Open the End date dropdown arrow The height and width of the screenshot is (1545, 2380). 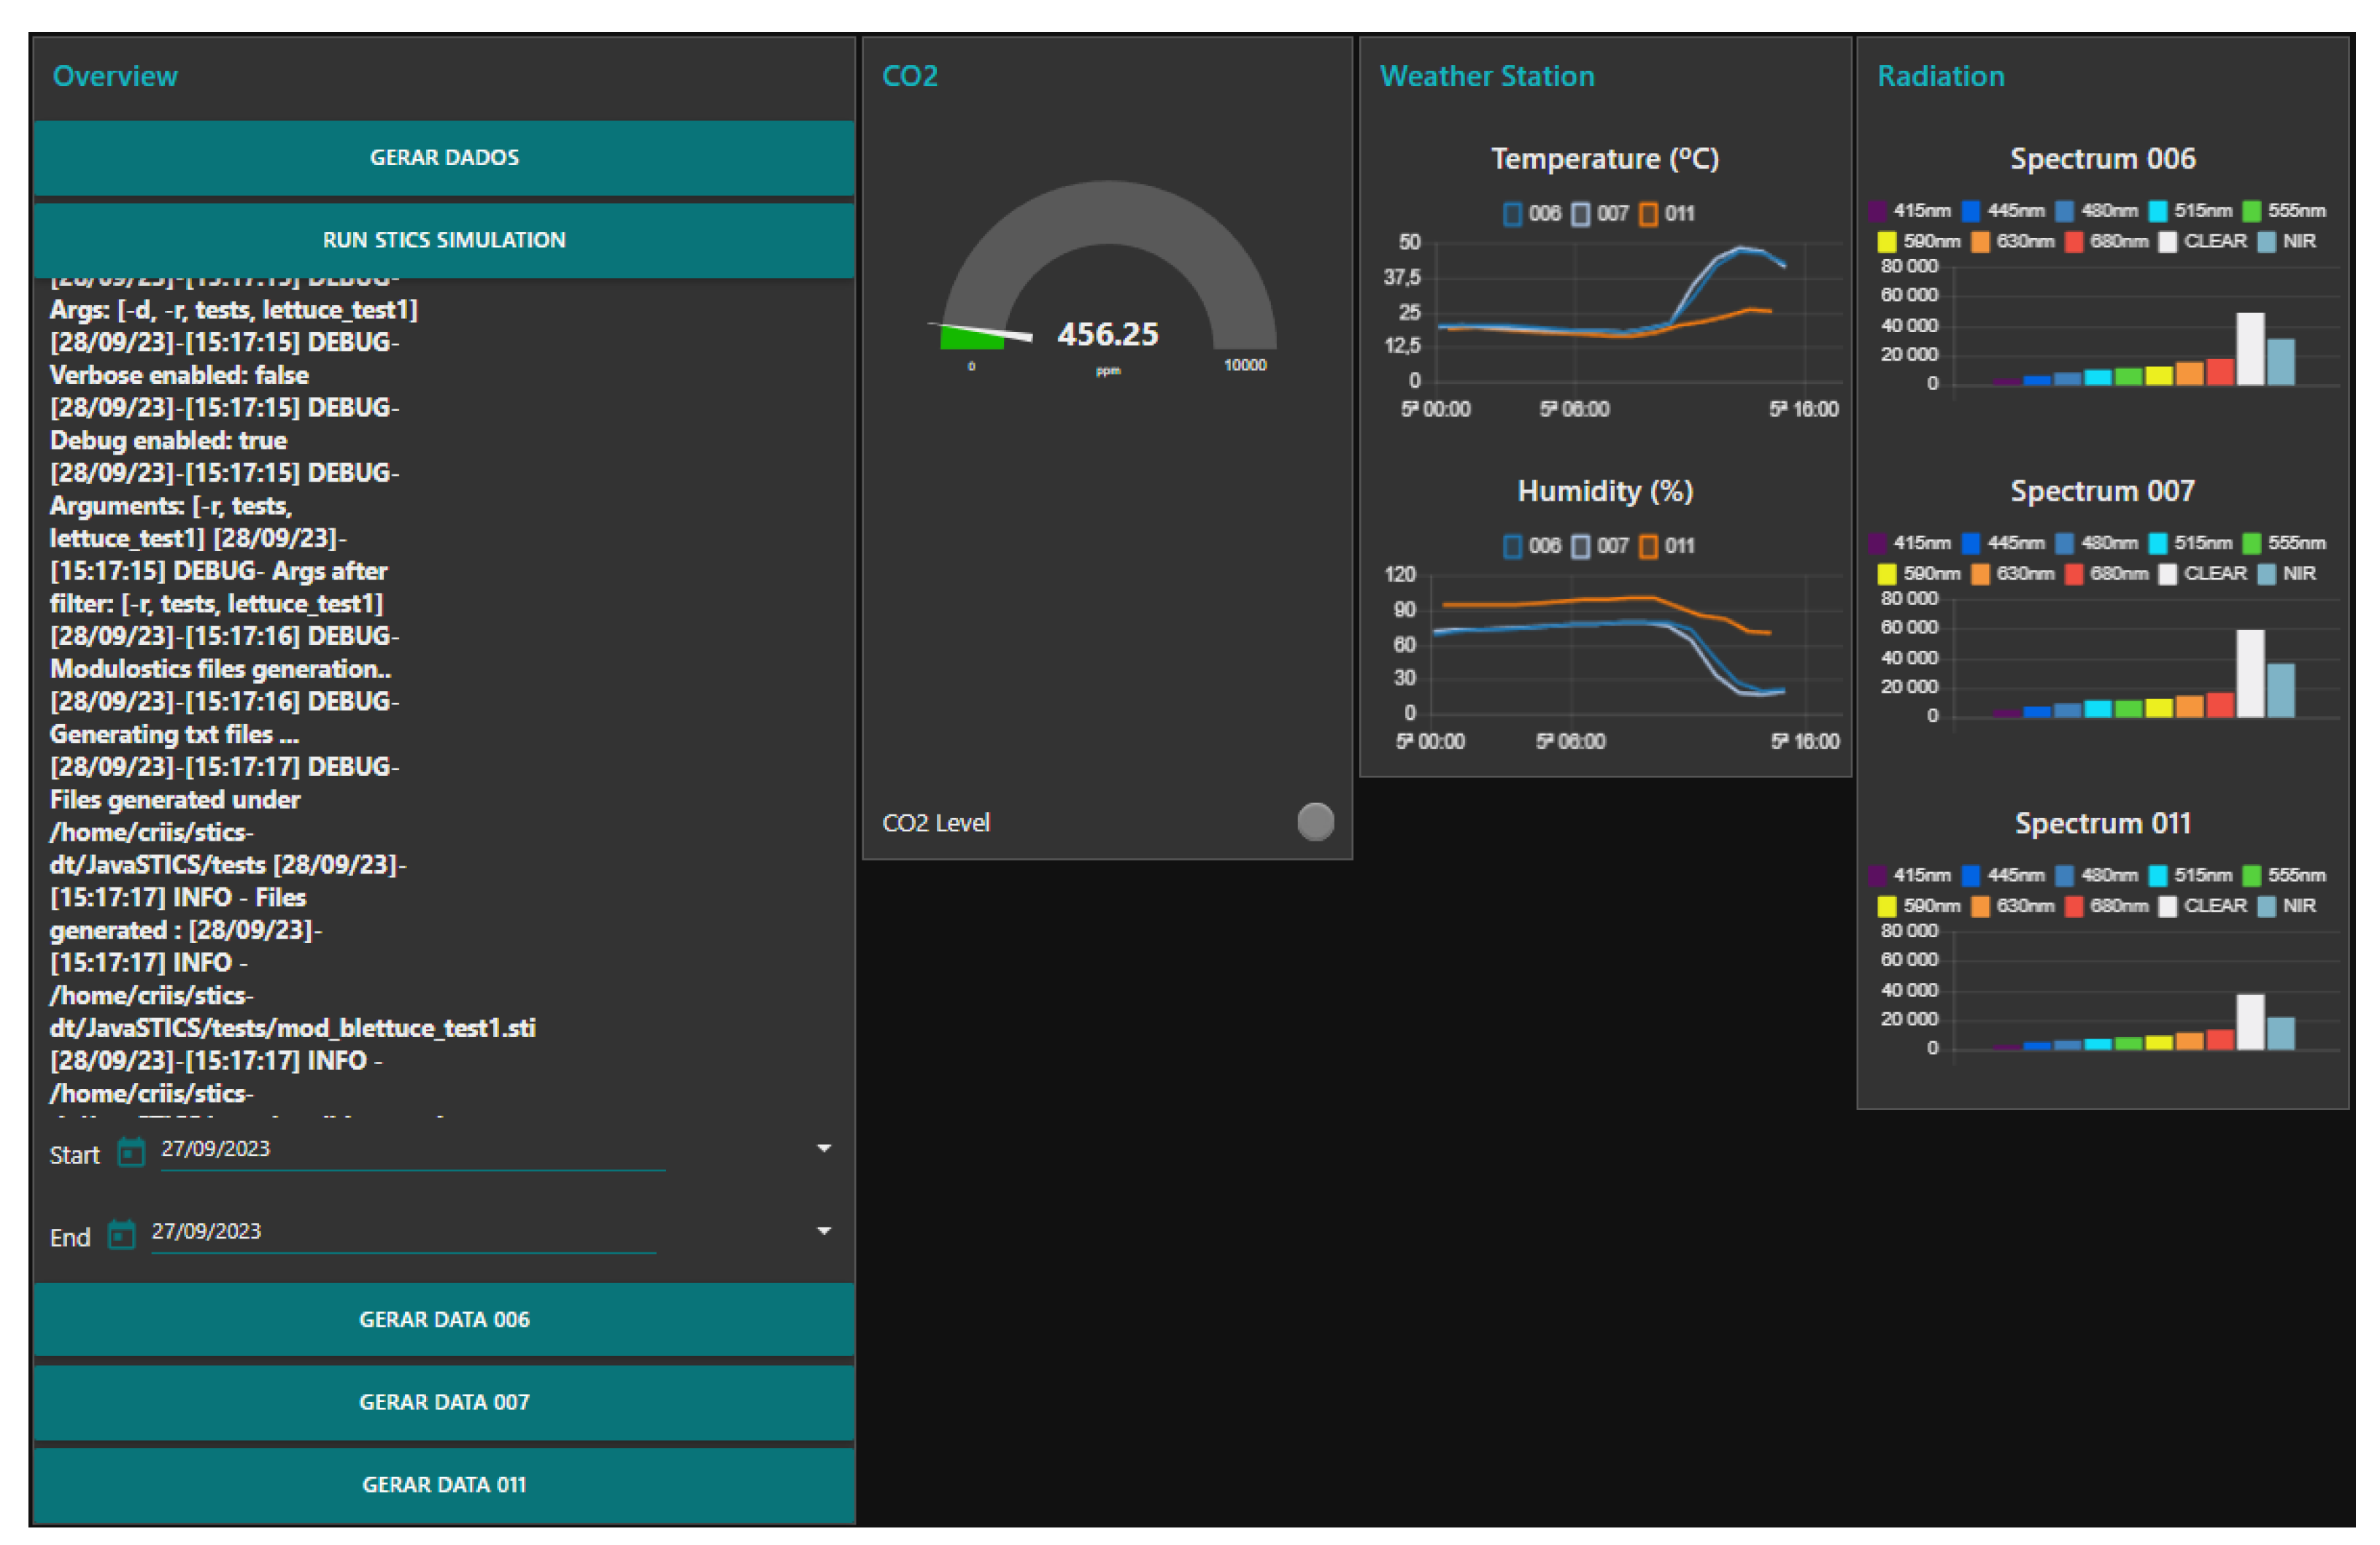tap(824, 1230)
